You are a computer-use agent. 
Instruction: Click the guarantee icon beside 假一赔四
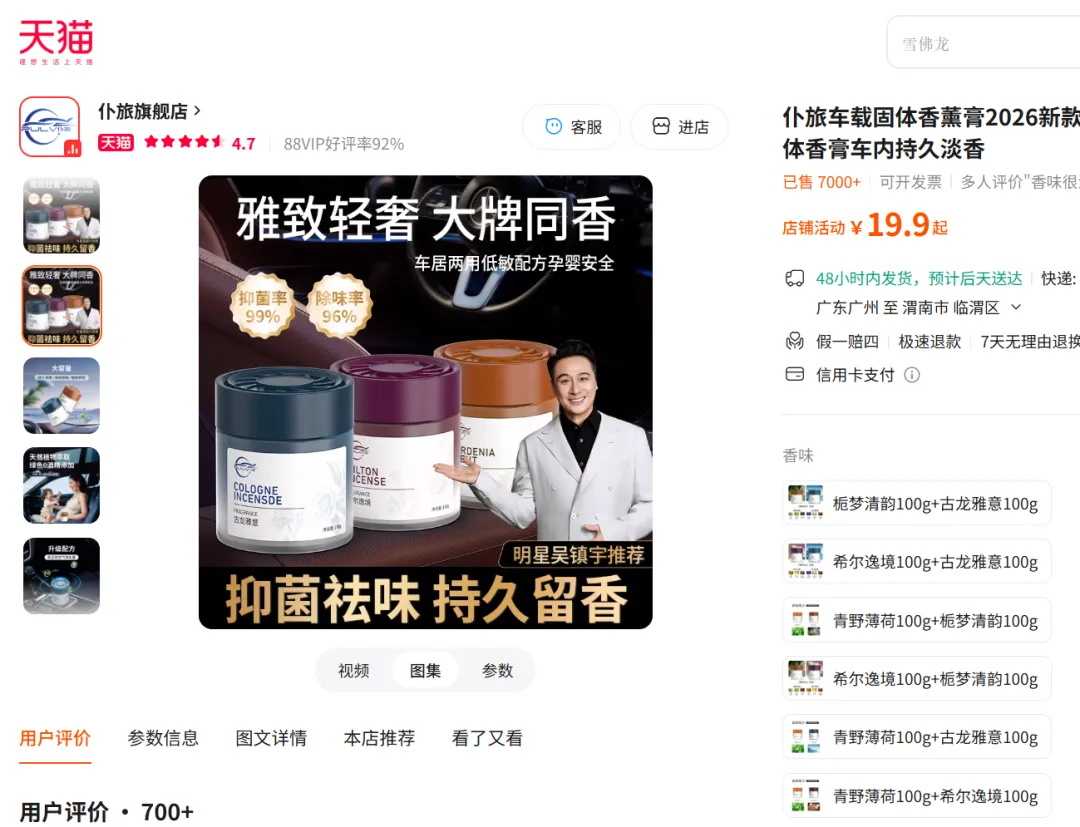[795, 341]
